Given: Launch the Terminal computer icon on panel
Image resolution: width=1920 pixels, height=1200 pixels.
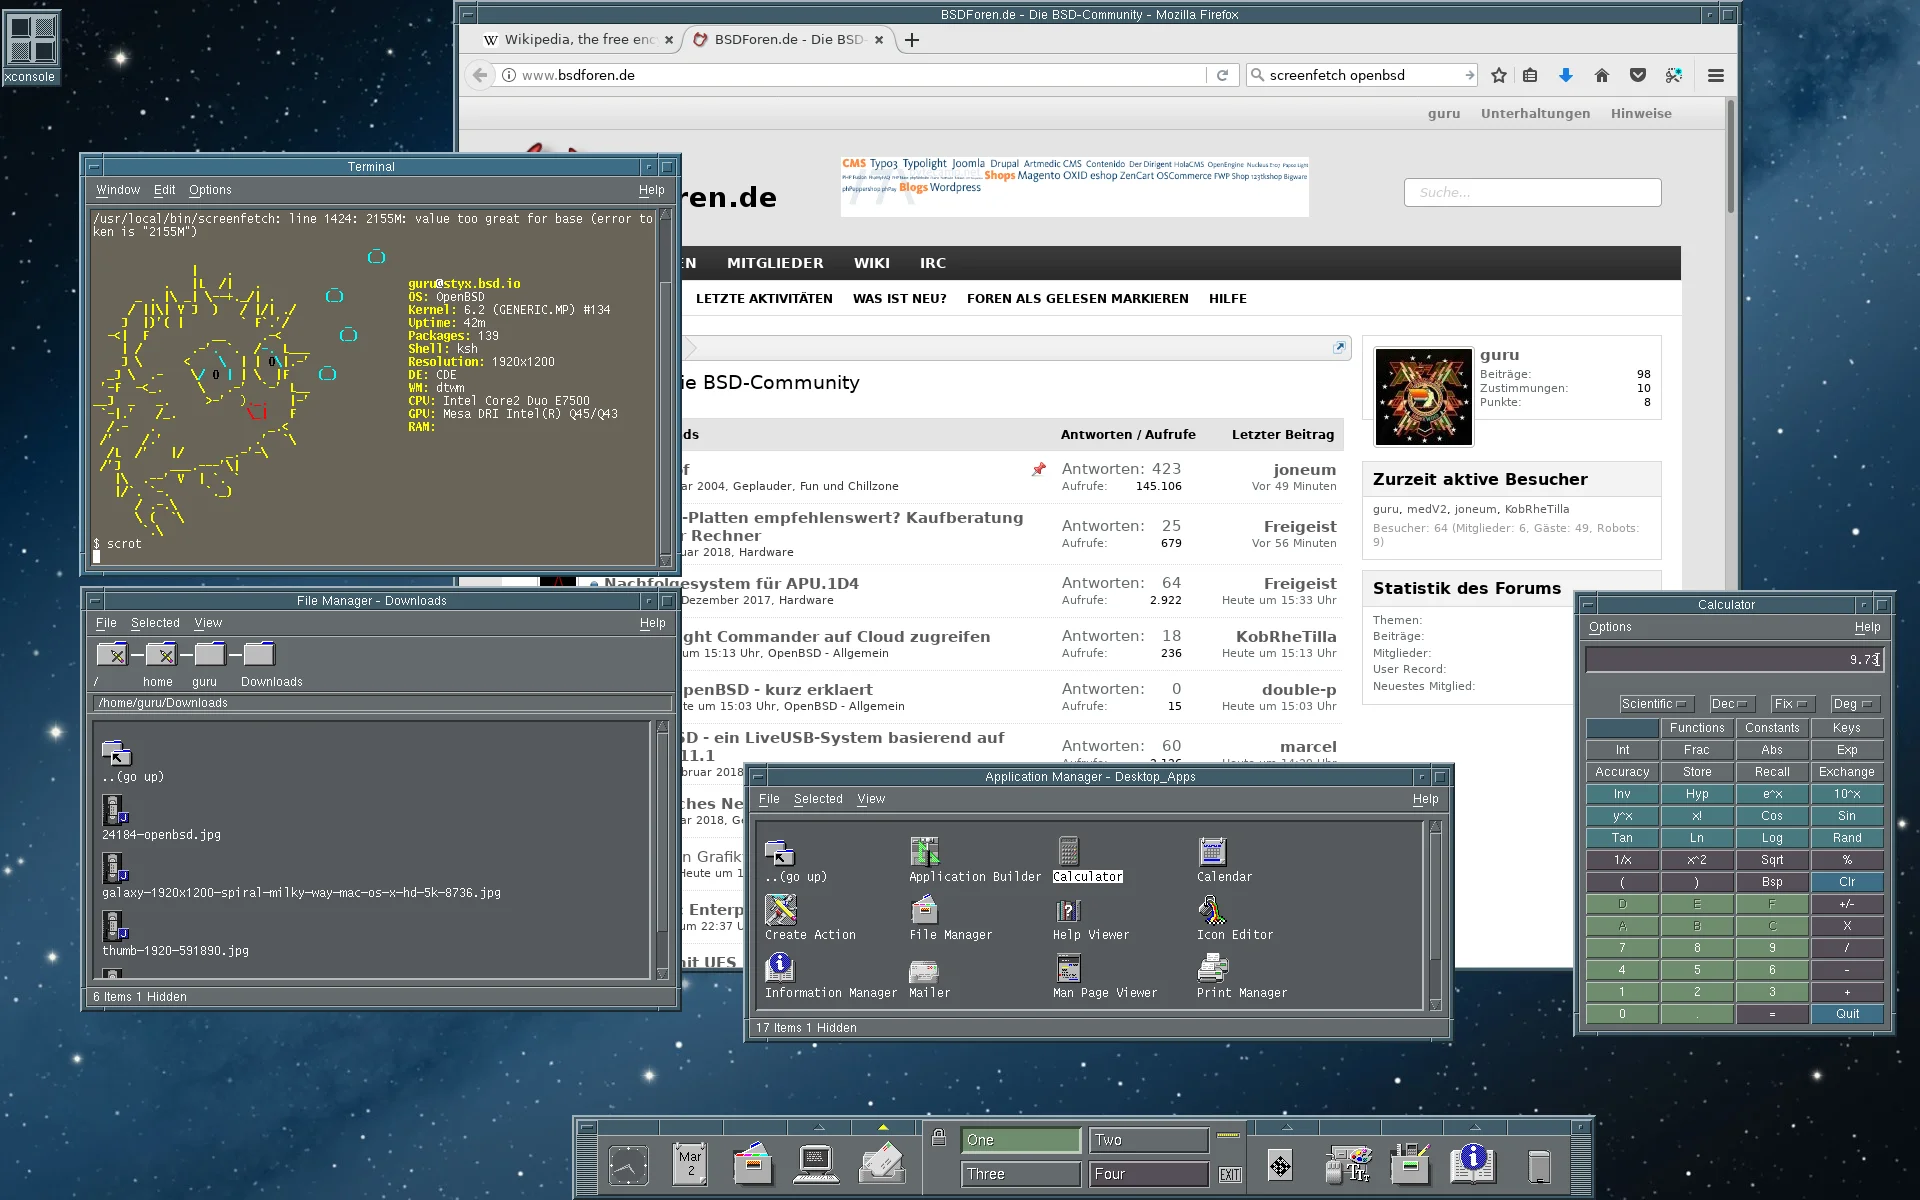Looking at the screenshot, I should click(x=816, y=1165).
